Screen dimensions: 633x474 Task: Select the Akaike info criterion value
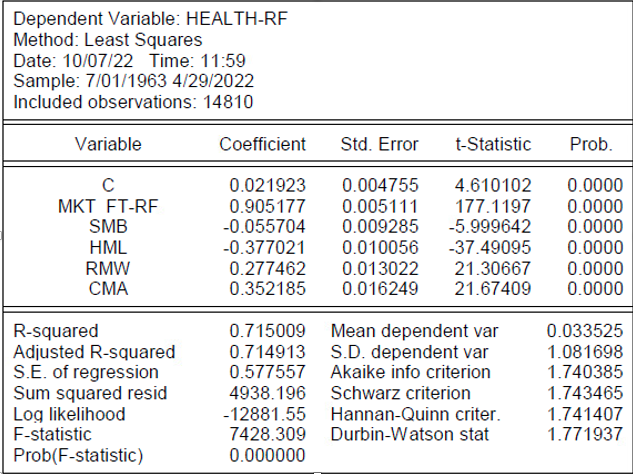click(x=585, y=372)
